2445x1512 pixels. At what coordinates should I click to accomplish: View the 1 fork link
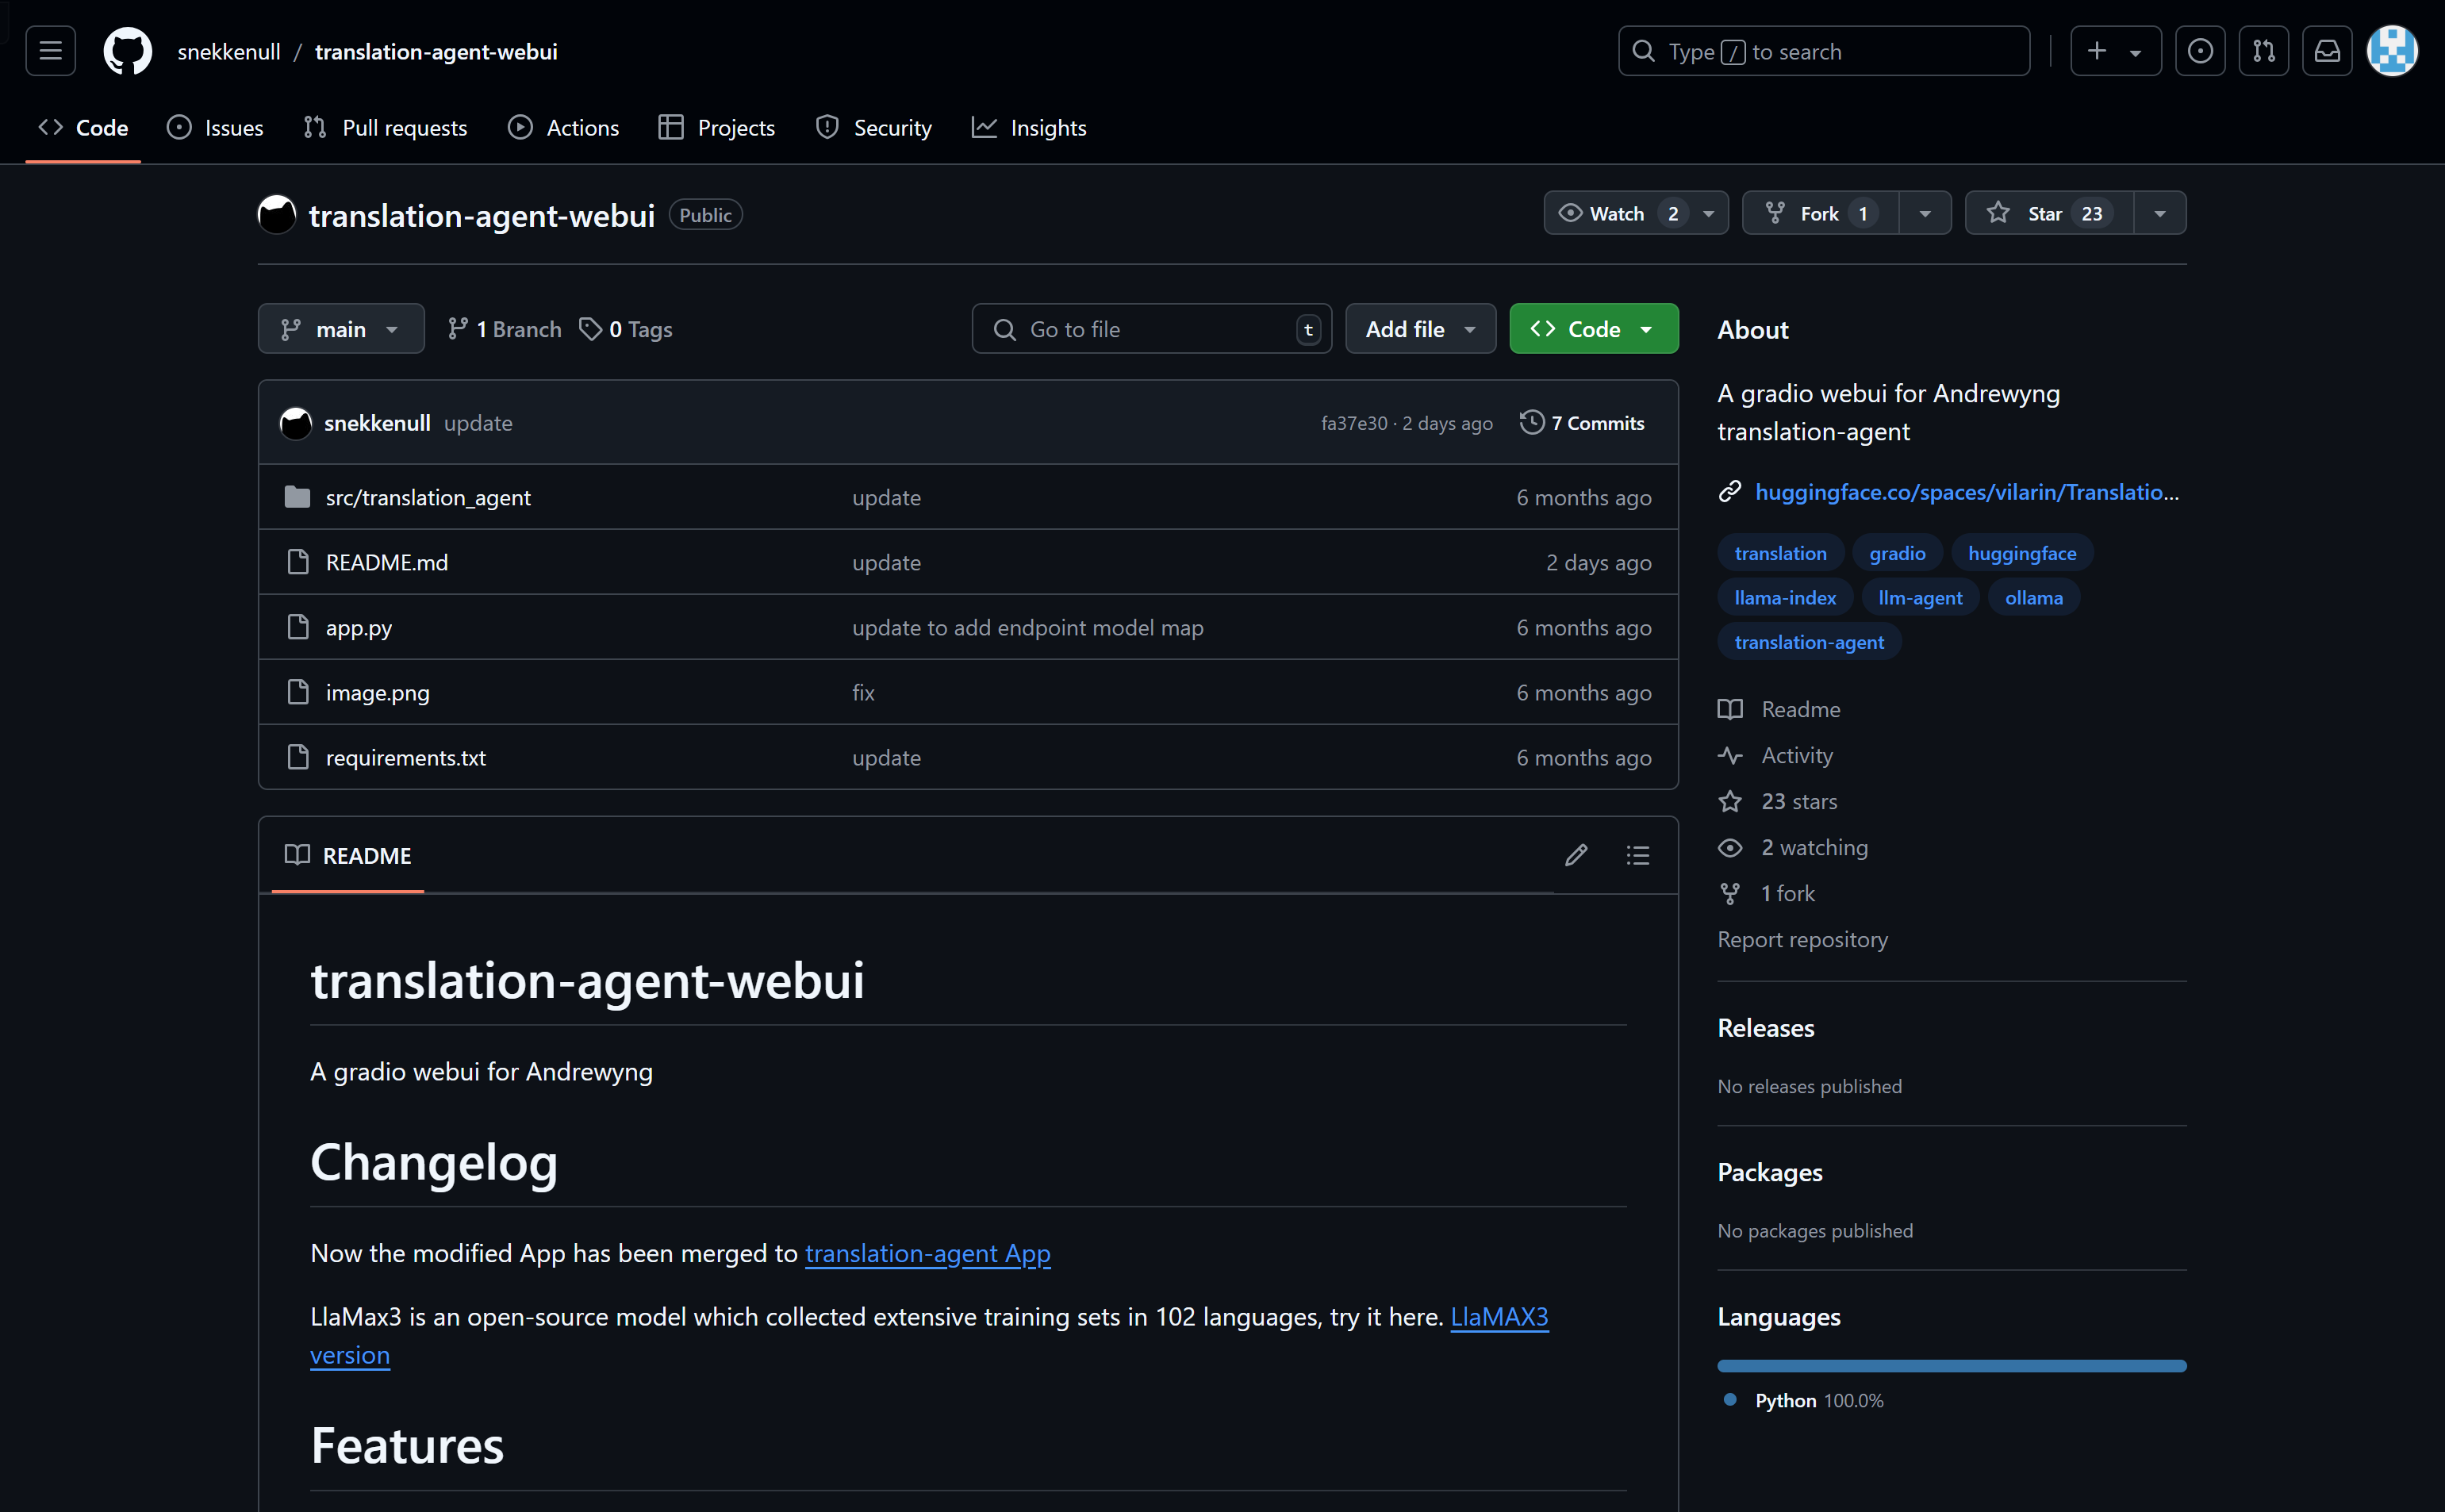(x=1767, y=894)
